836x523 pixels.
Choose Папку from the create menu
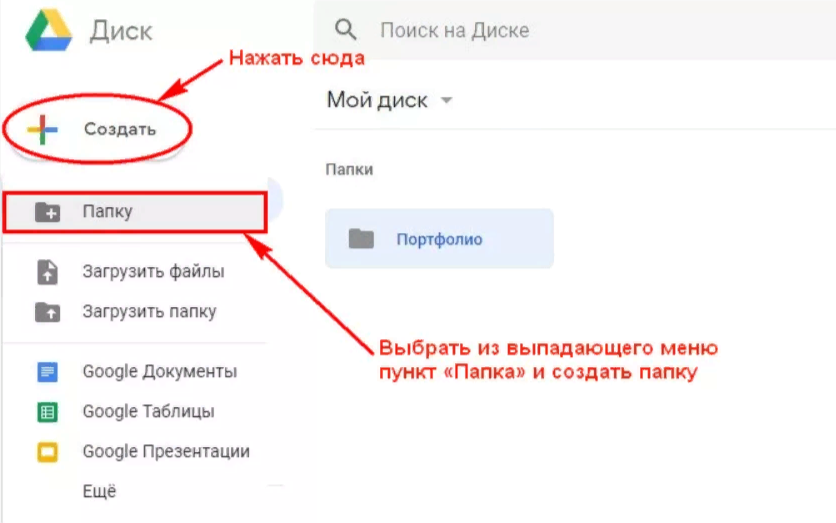pos(134,212)
